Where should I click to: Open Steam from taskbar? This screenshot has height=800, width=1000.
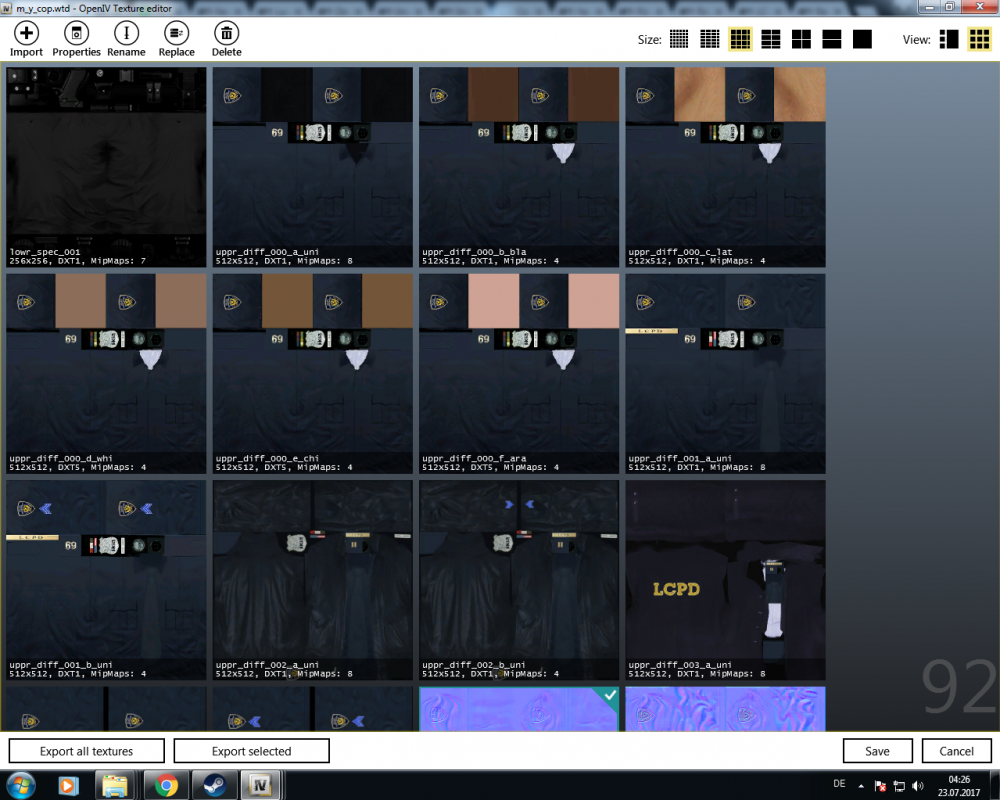(214, 785)
